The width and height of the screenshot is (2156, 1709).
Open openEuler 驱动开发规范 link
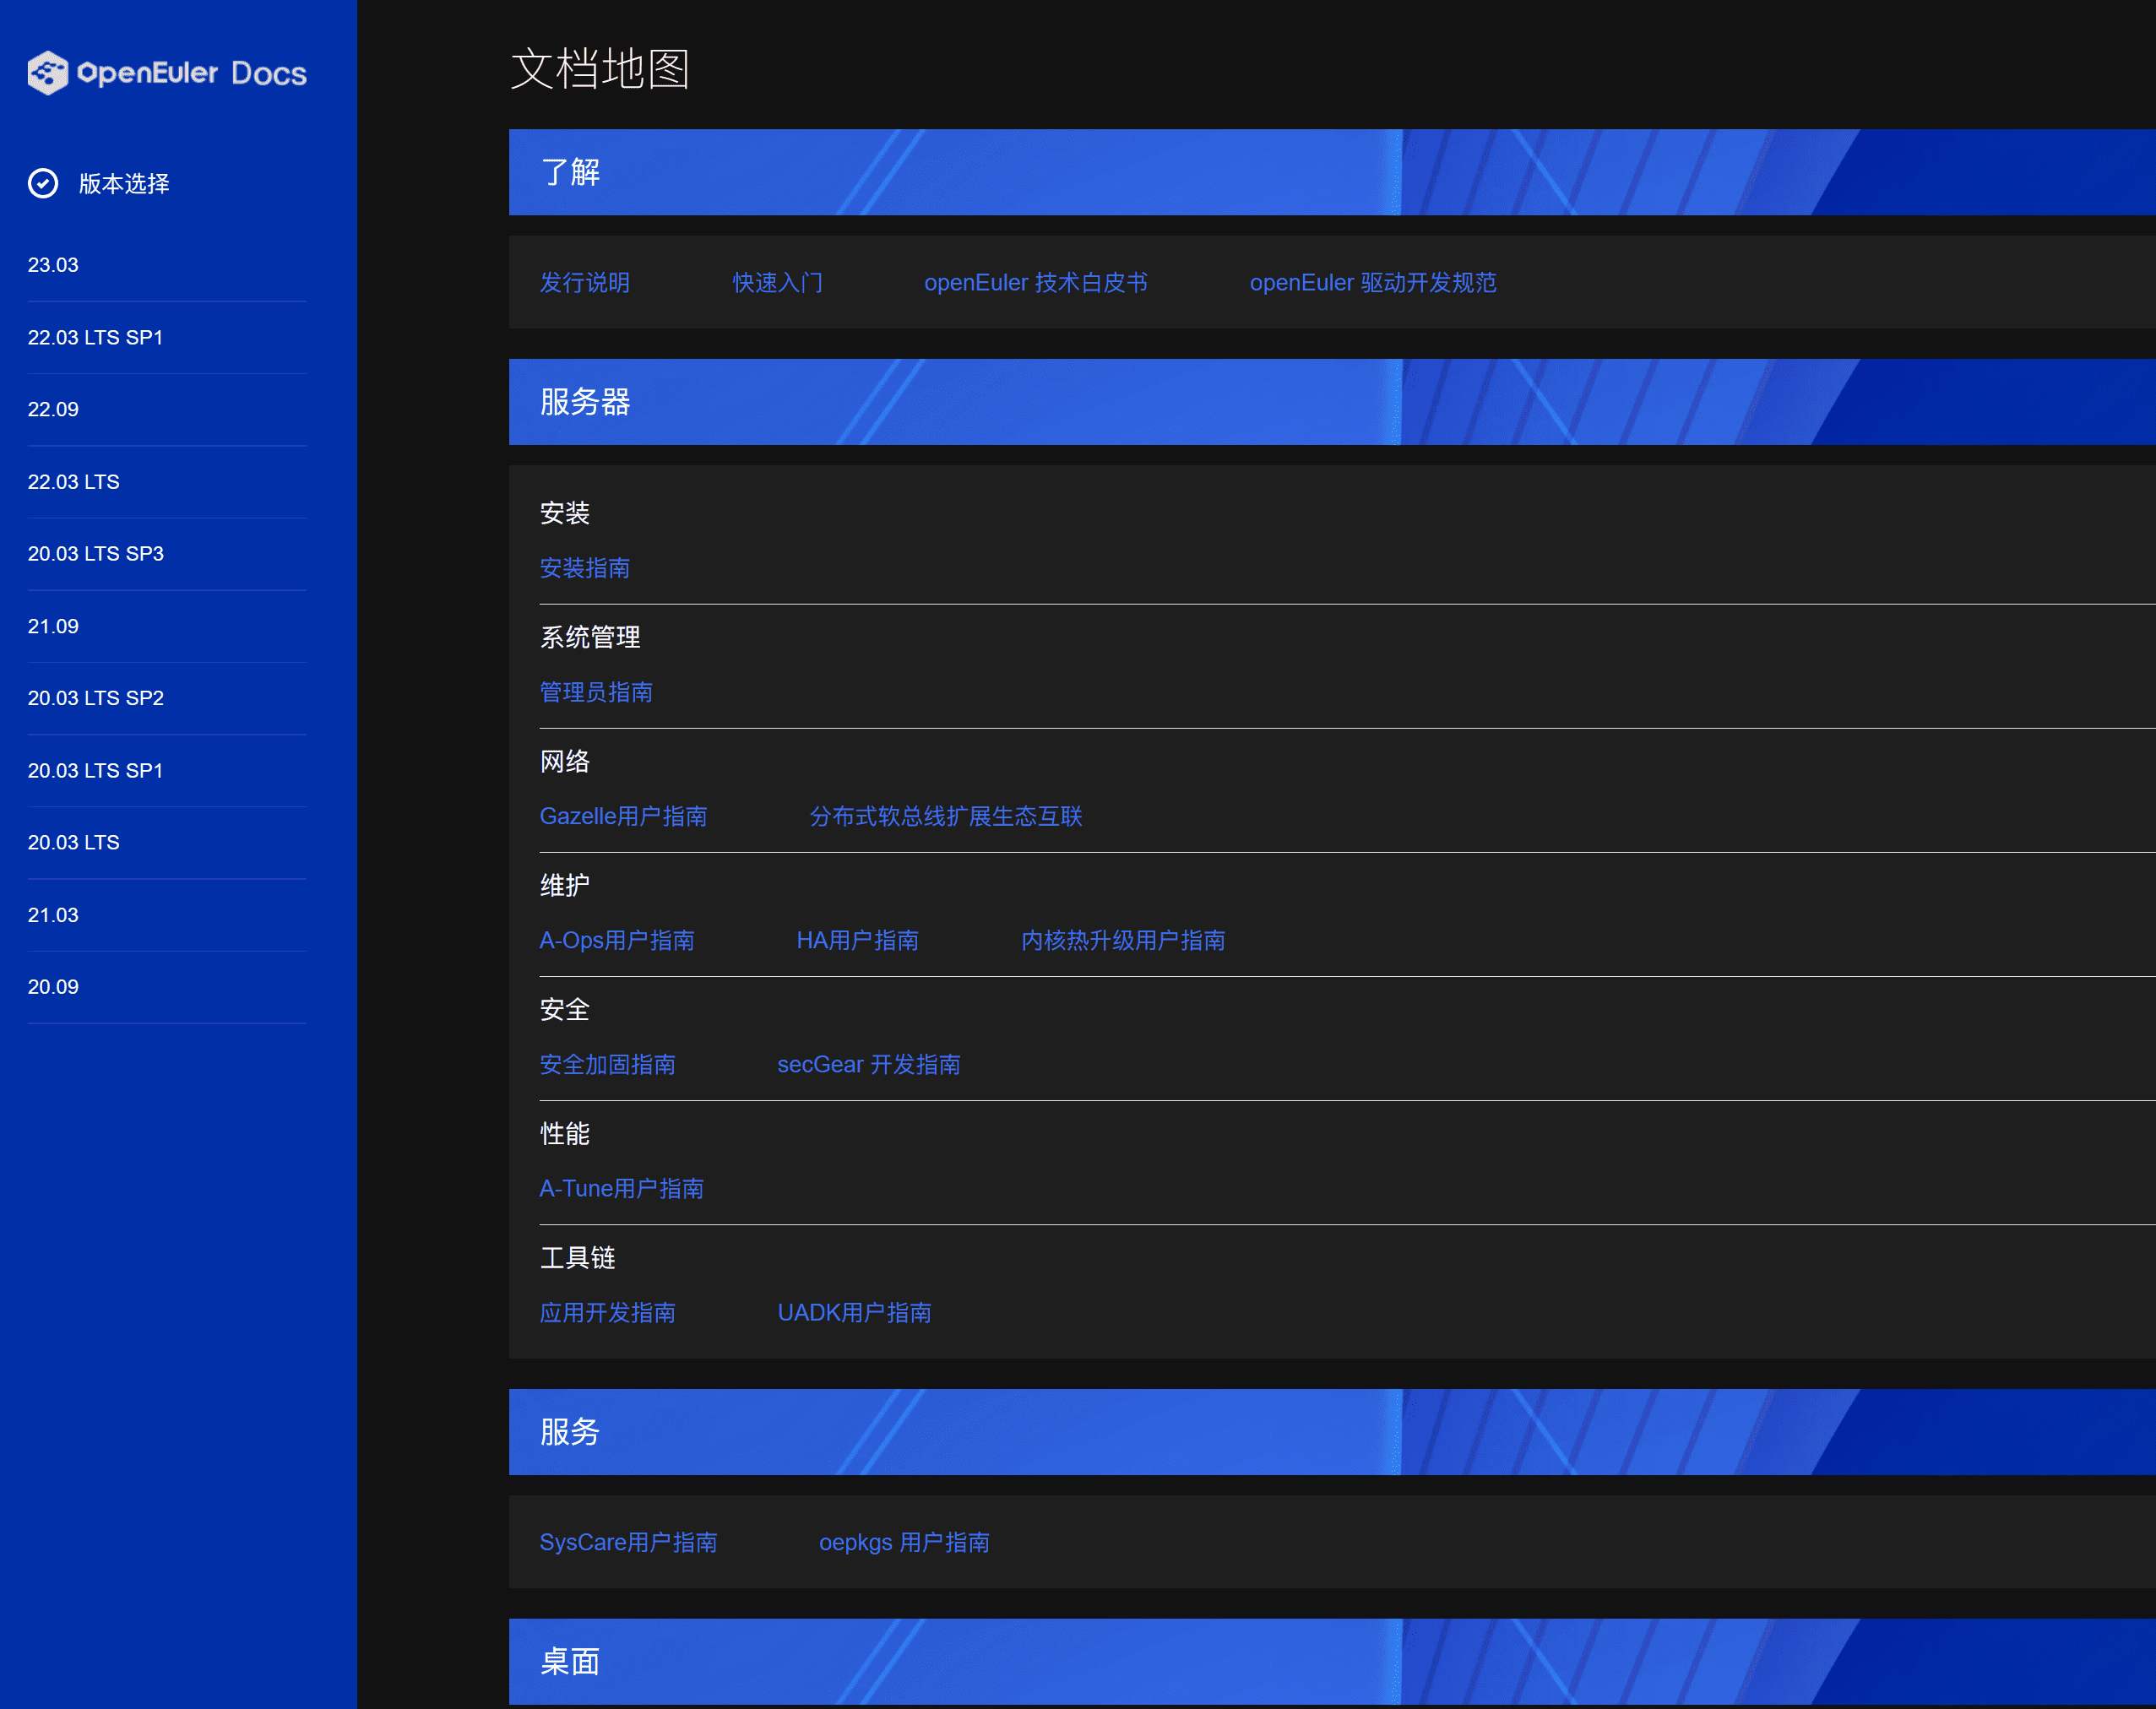(1373, 283)
